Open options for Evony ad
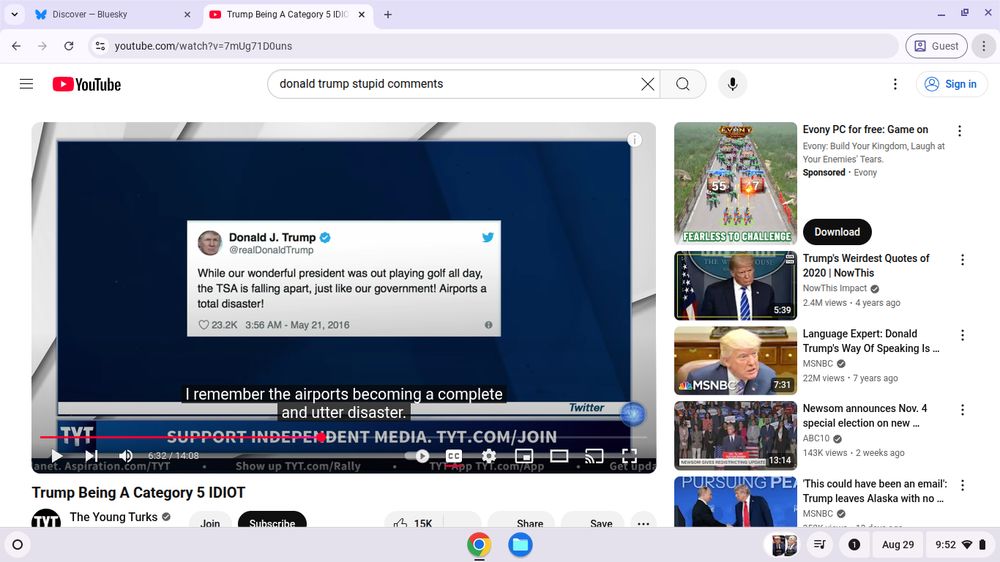Image resolution: width=1000 pixels, height=562 pixels. (x=959, y=131)
